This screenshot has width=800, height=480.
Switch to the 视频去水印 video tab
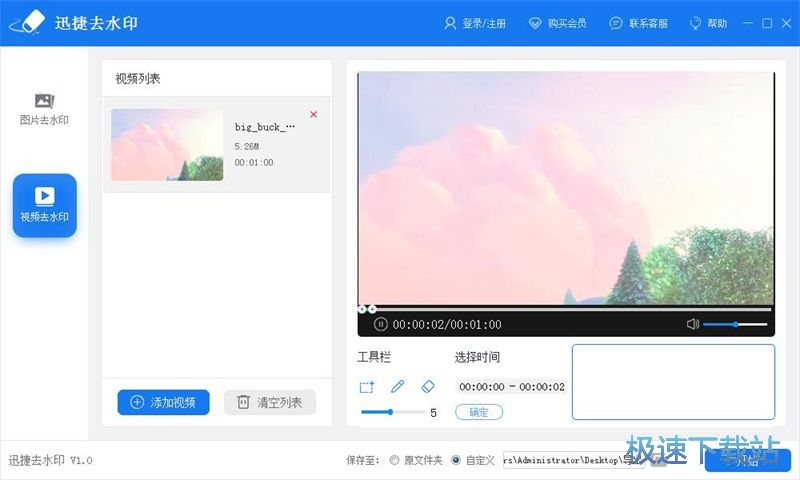[45, 206]
